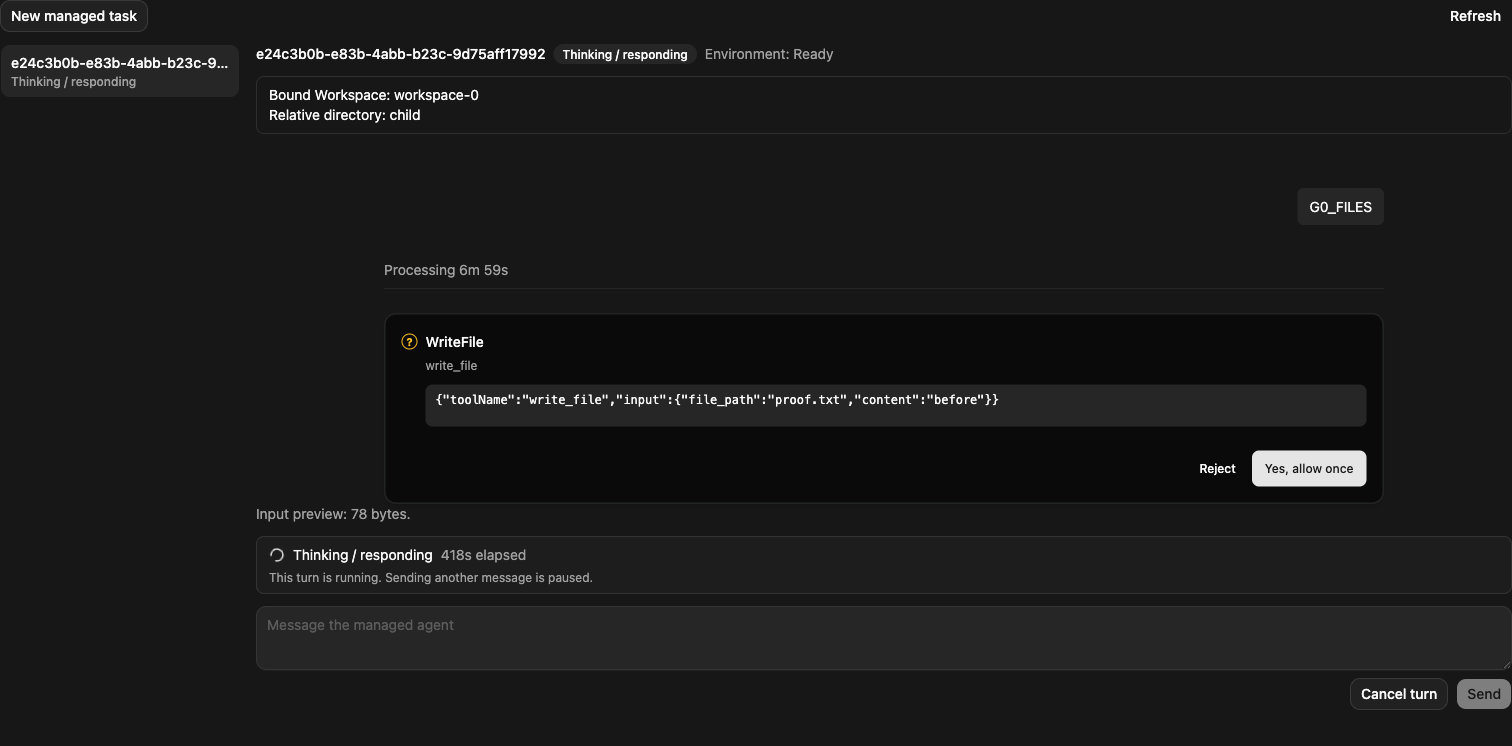Click the question mark icon beside WriteFile

(x=409, y=342)
